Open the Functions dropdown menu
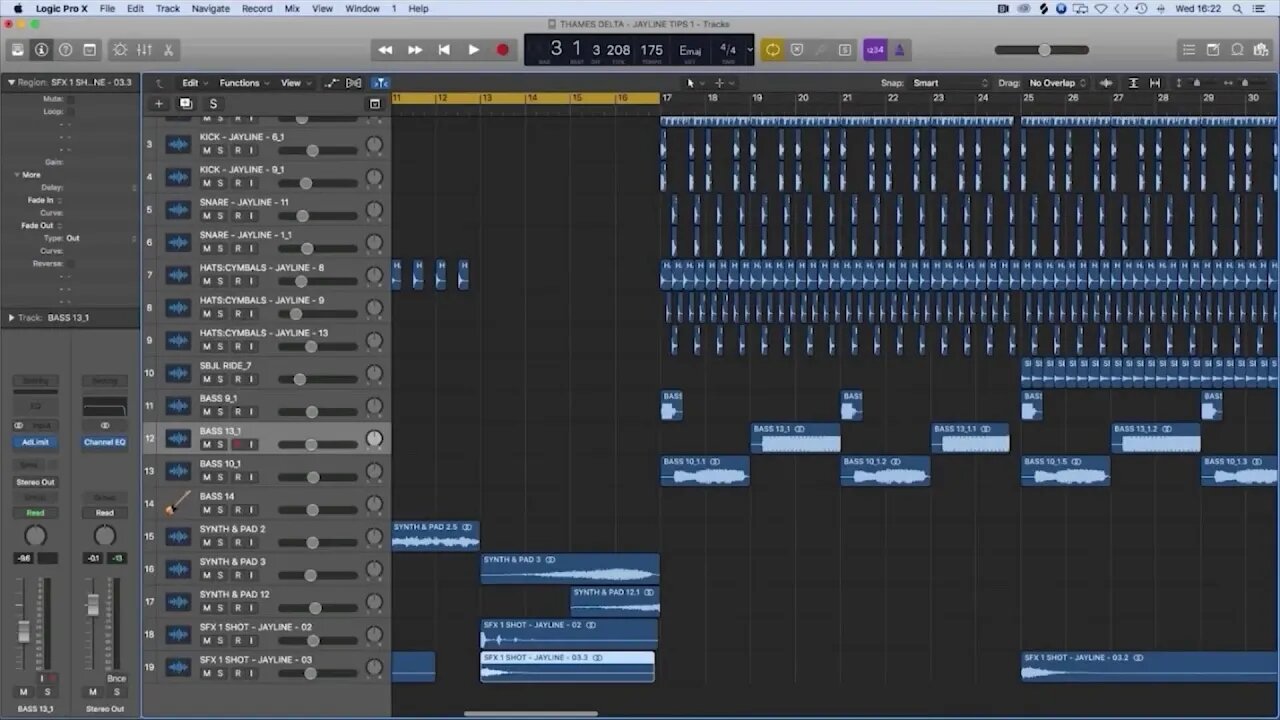Viewport: 1280px width, 720px height. click(x=243, y=83)
